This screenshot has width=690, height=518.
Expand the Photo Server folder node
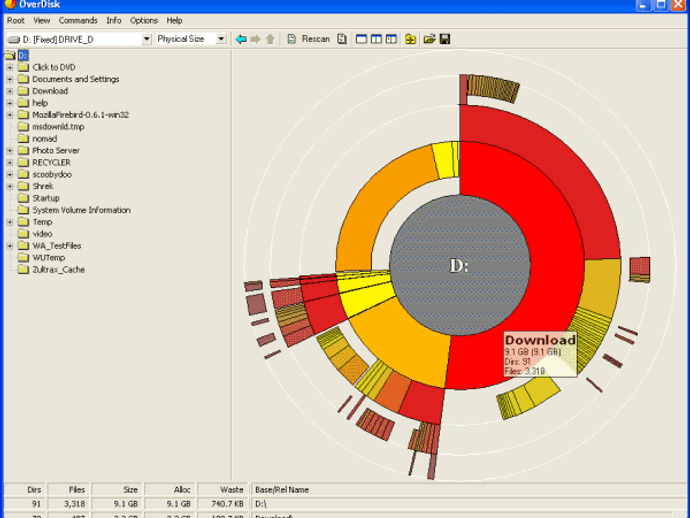(10, 151)
